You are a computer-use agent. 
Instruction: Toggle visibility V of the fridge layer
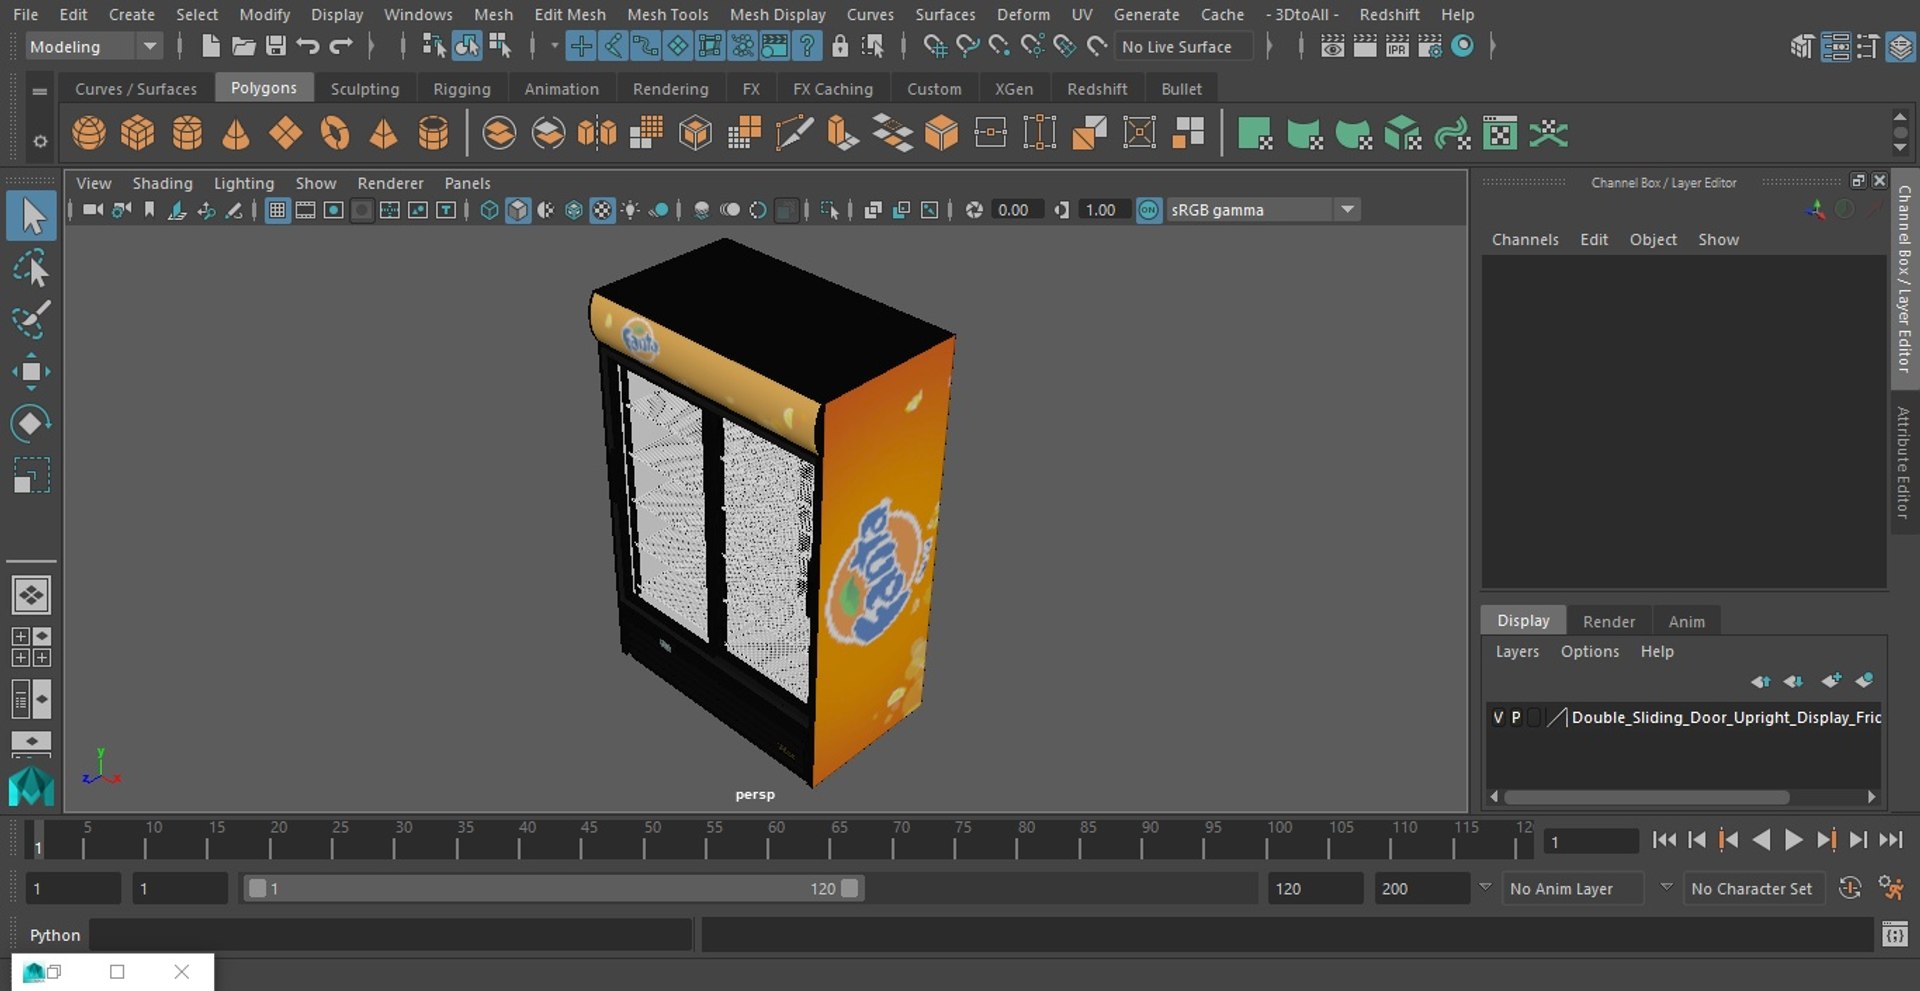click(1498, 717)
